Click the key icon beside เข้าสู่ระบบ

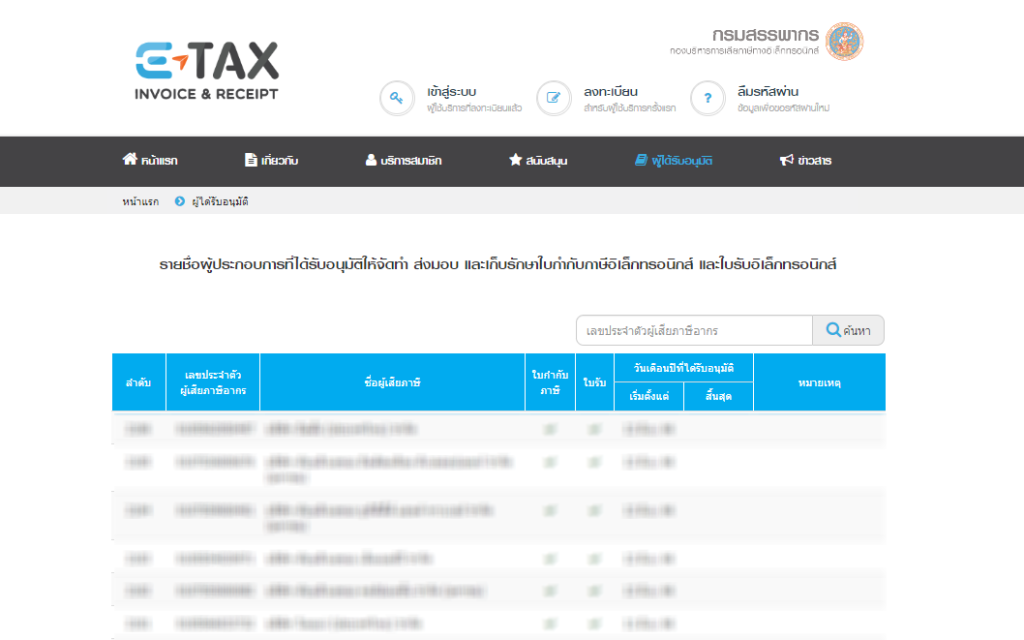click(397, 98)
